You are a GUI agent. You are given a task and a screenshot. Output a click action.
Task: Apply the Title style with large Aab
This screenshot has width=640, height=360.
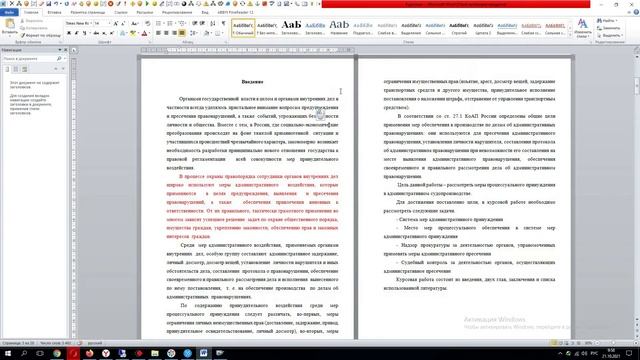pos(339,28)
